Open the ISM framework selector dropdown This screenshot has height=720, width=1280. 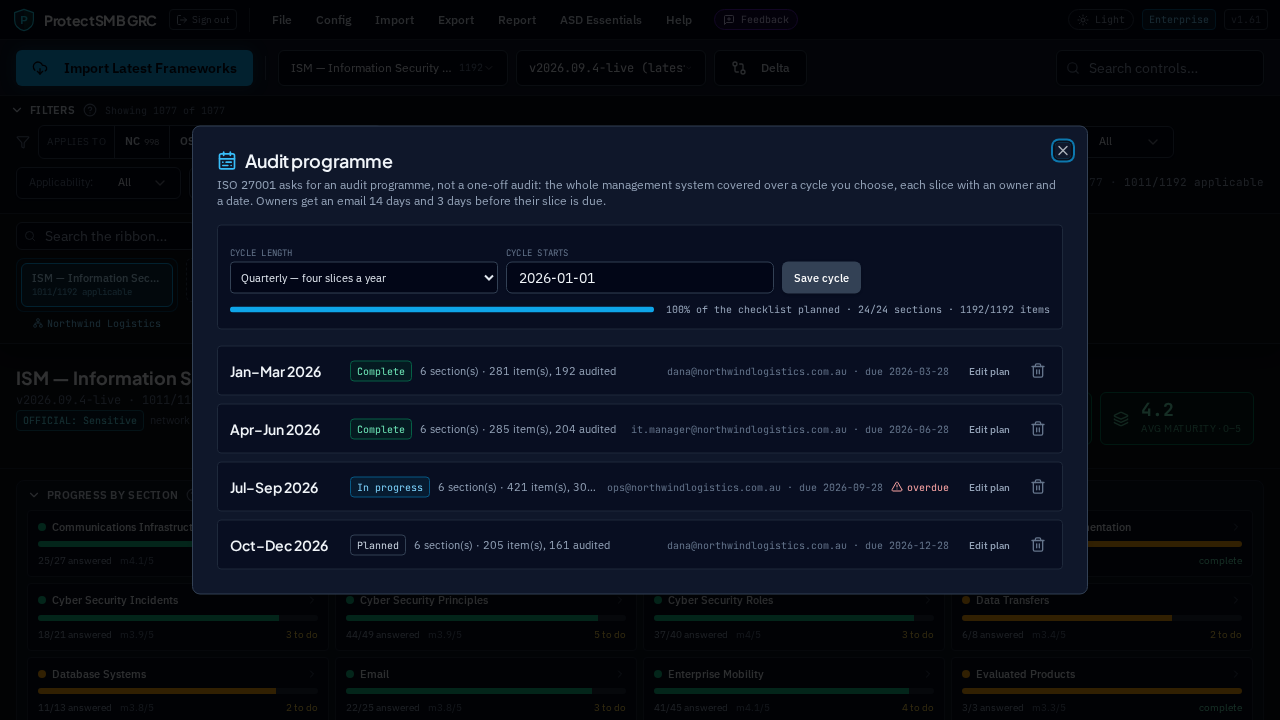click(x=392, y=68)
